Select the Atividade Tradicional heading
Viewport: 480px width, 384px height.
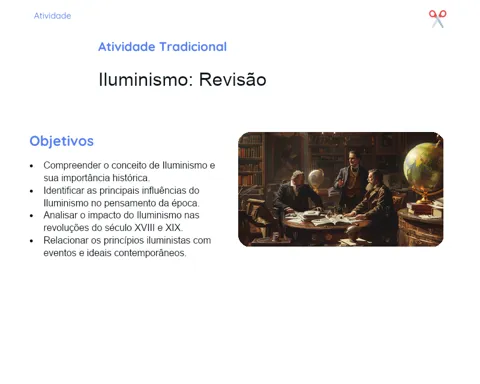tap(162, 47)
